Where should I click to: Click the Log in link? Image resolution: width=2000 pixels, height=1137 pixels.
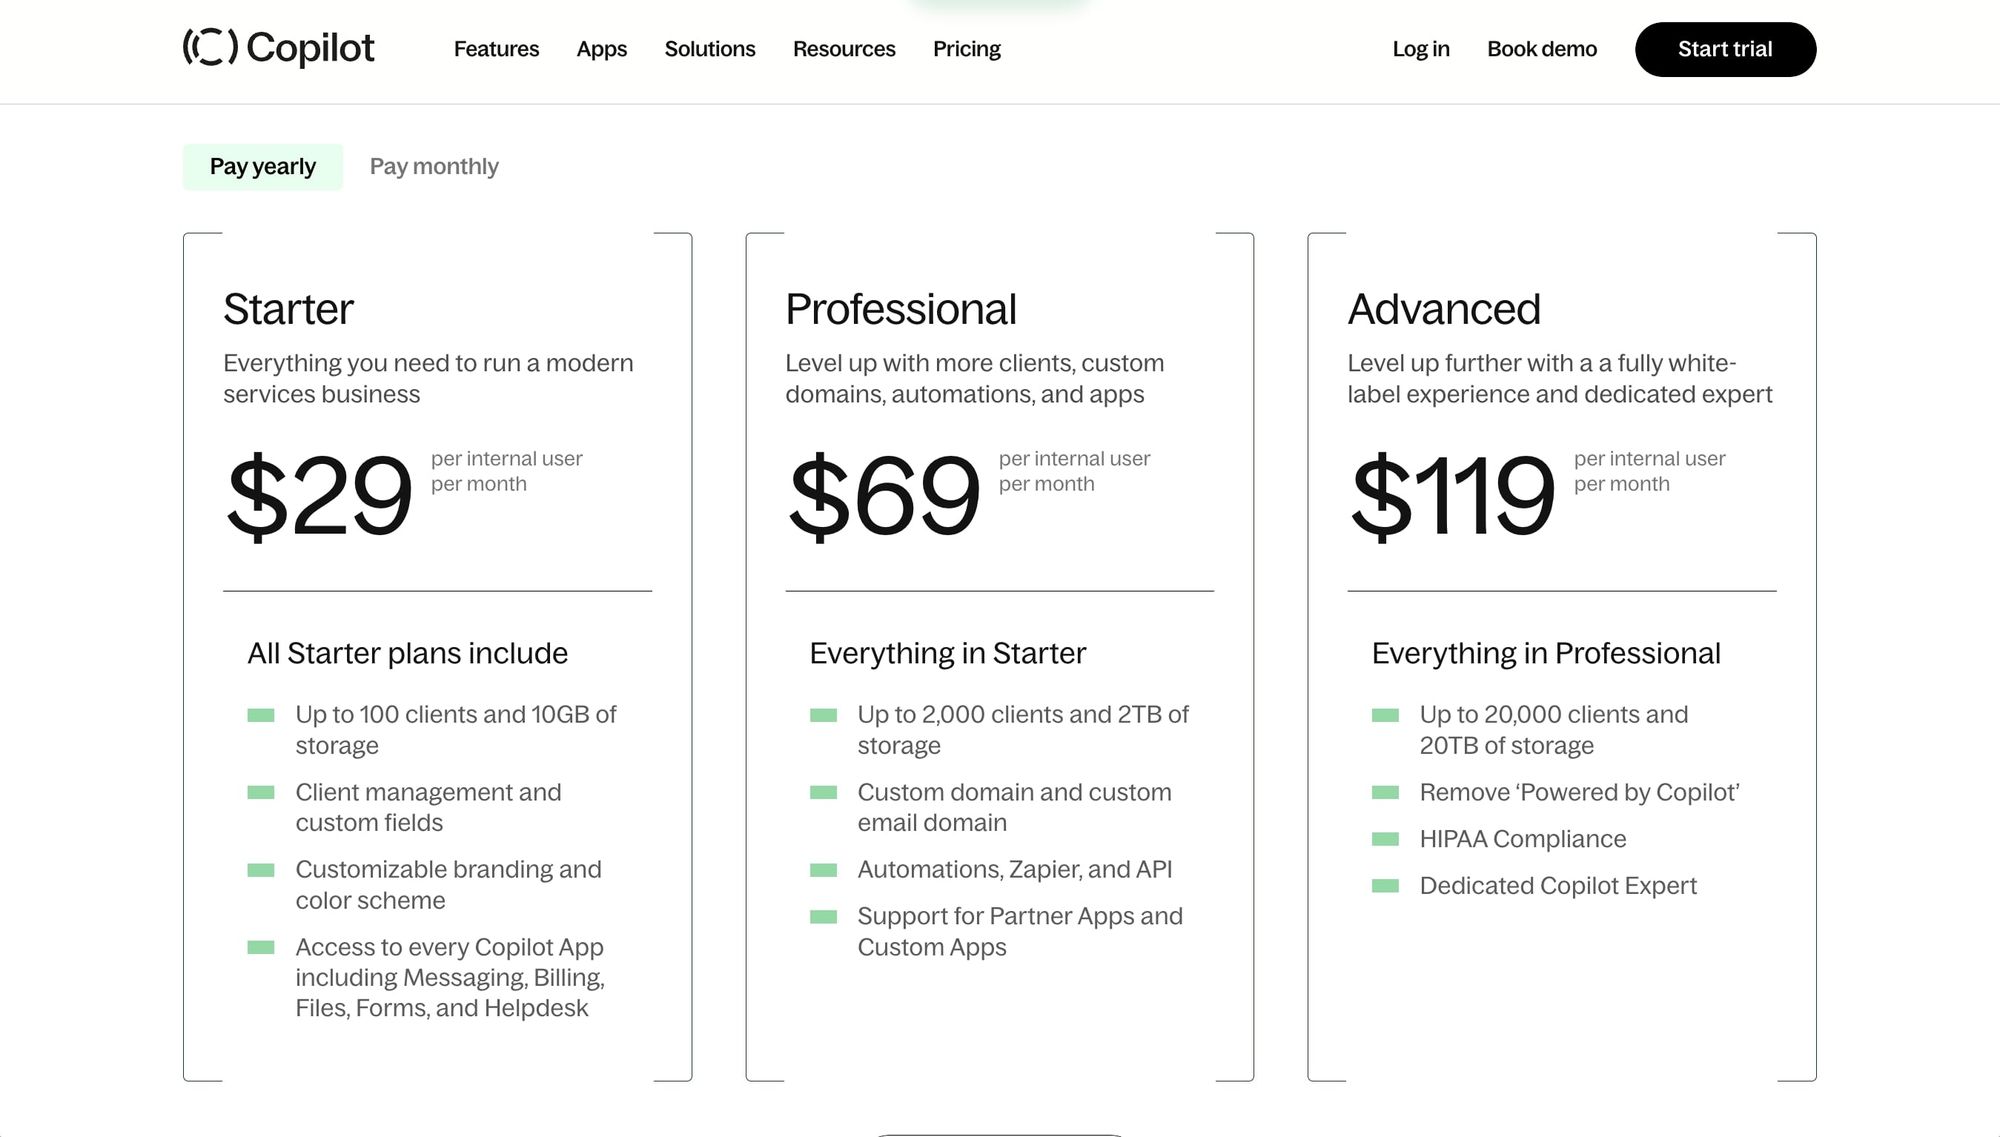1420,49
